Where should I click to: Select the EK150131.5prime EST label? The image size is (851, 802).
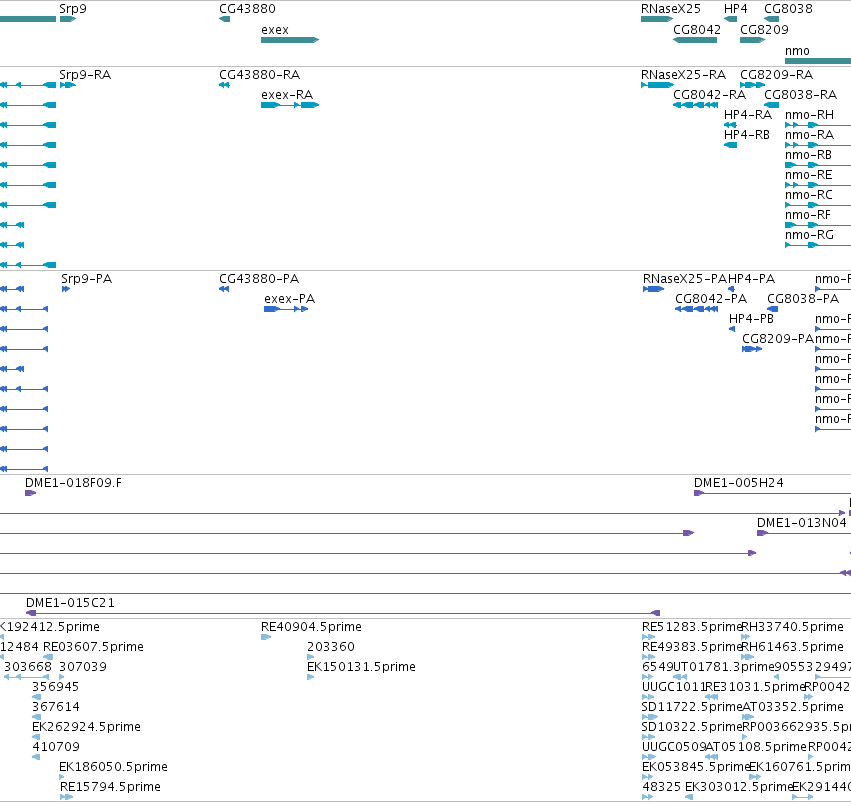(361, 667)
